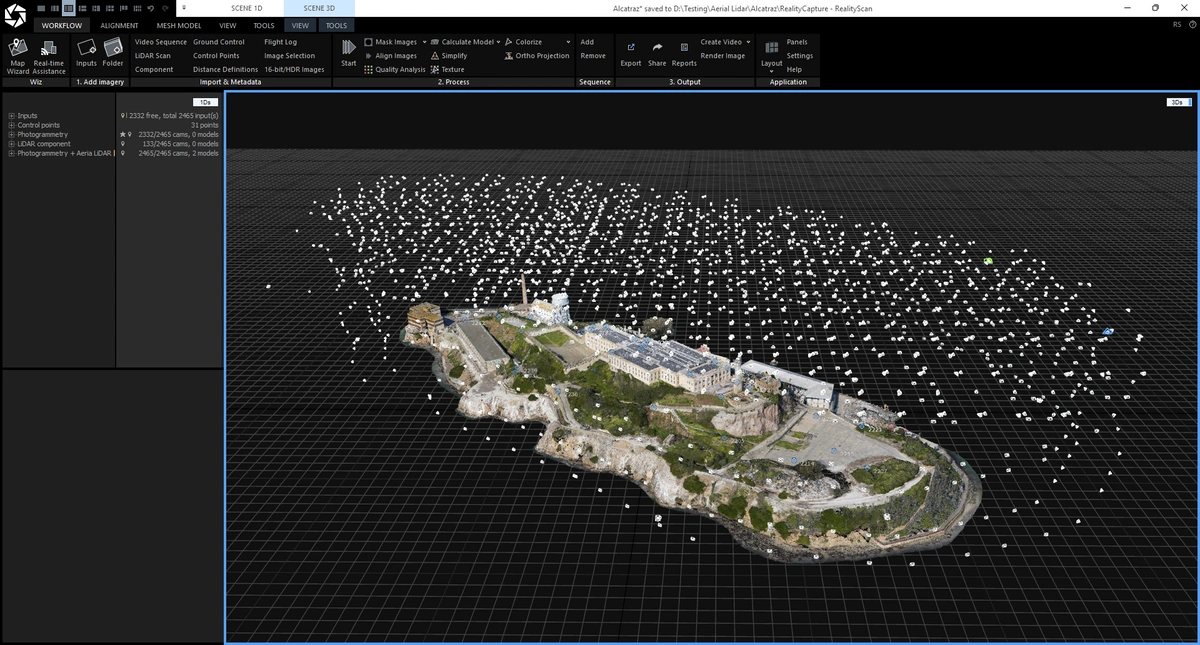Select the Mask Images tool
This screenshot has height=645, width=1200.
[390, 42]
